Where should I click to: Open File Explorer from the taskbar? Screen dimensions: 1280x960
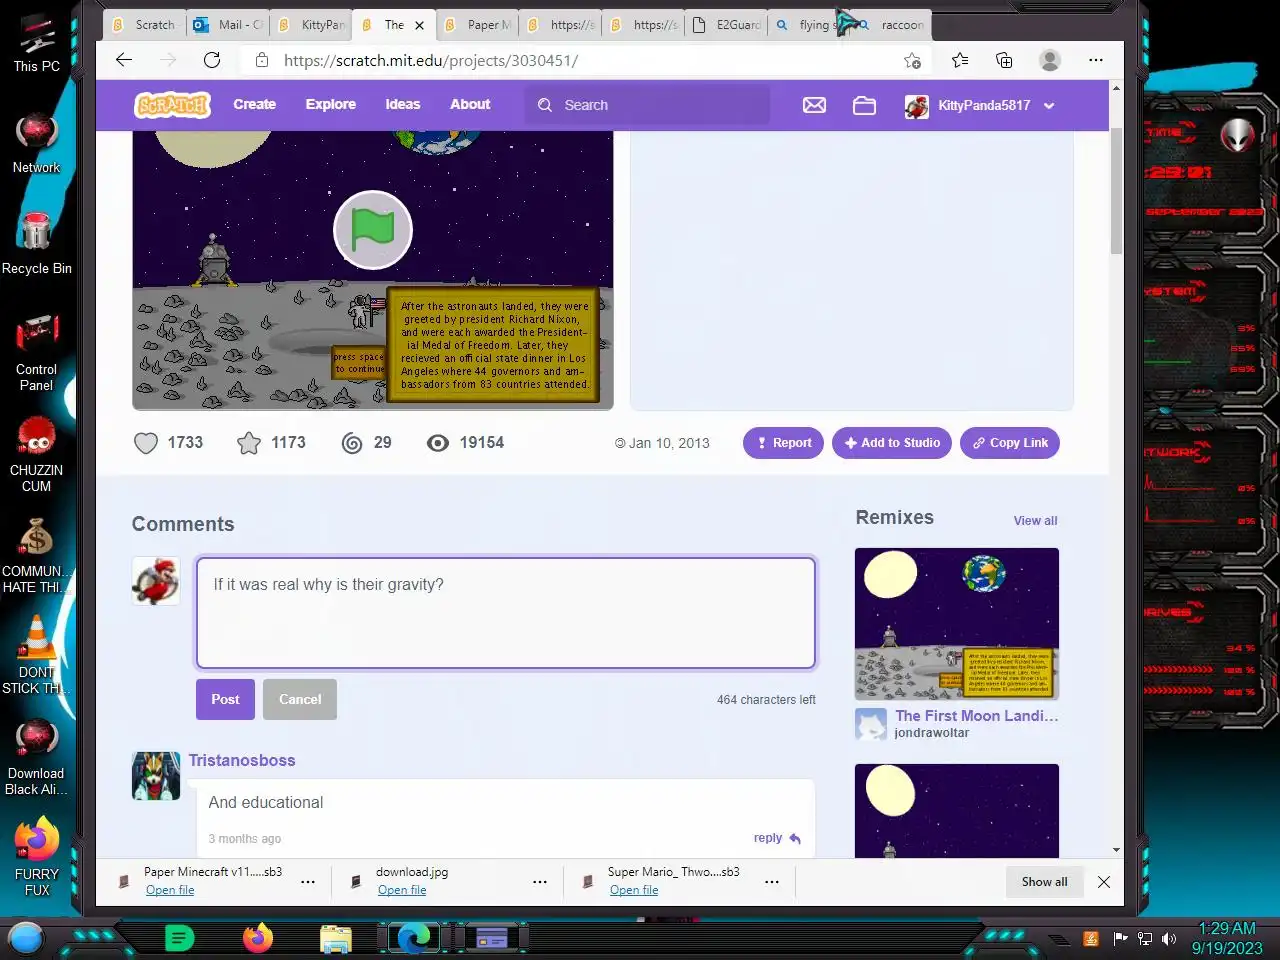click(336, 938)
